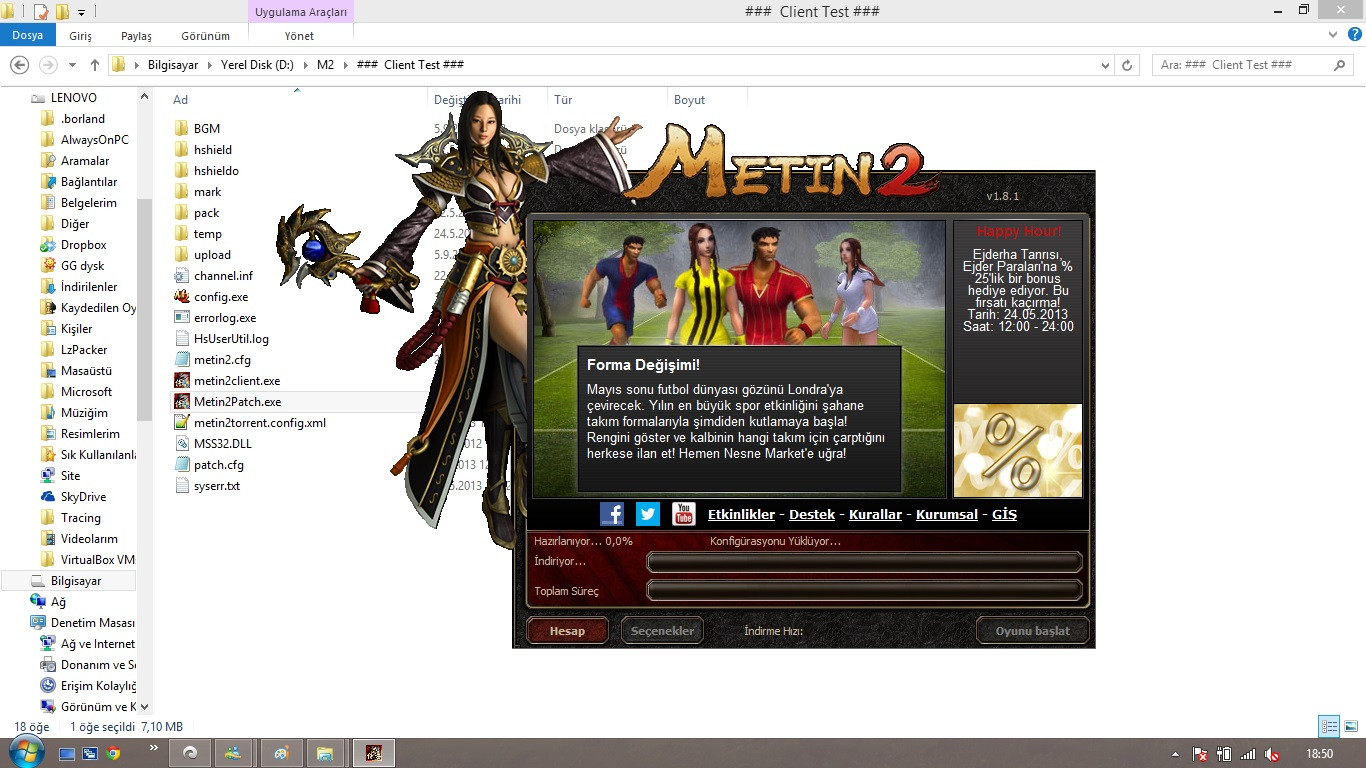Select the config.exe file icon
The height and width of the screenshot is (768, 1366).
182,296
